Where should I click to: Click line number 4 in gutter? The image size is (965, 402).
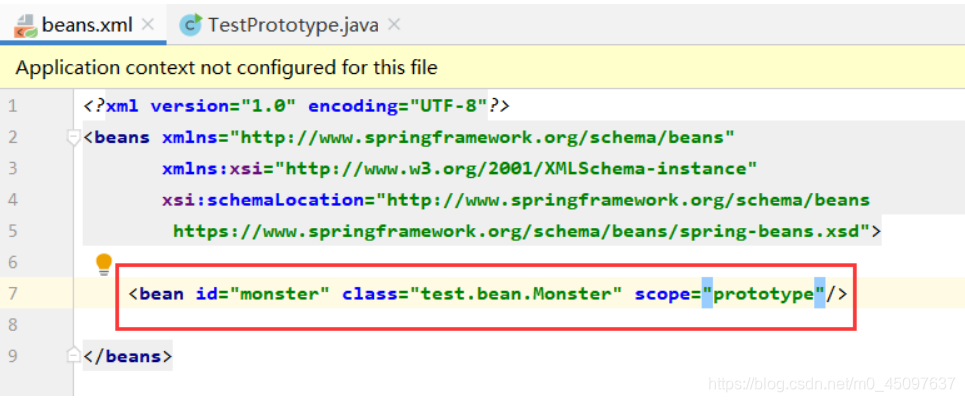[x=13, y=200]
